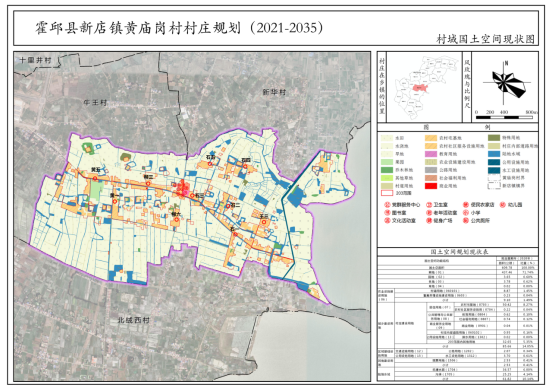Image resolution: width=553 pixels, height=391 pixels.
Task: Click the 老年活动室 legend icon
Action: coord(429,213)
